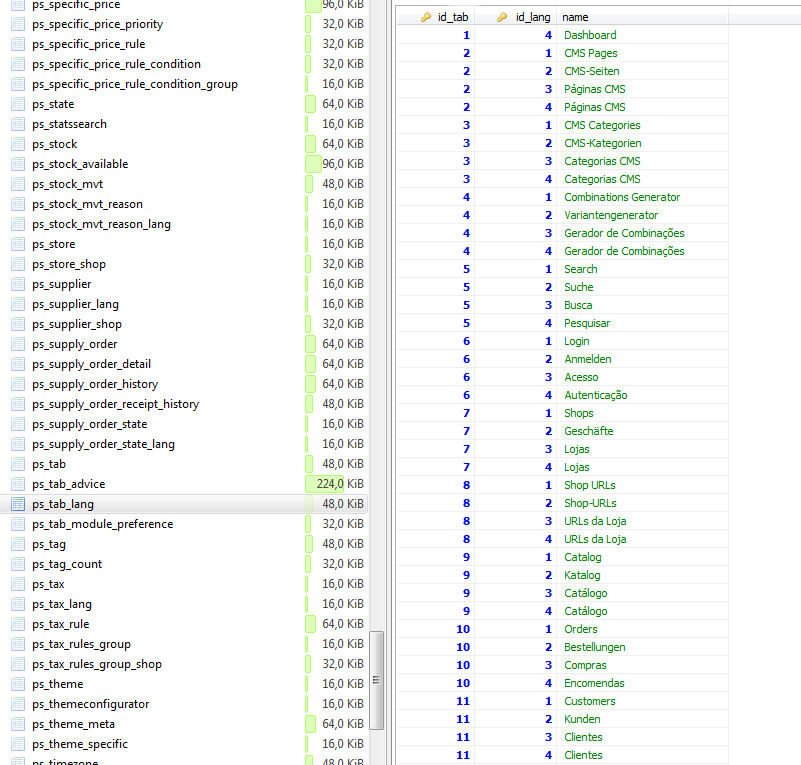This screenshot has width=801, height=765.
Task: Sort by the id_lang column header
Action: 515,17
